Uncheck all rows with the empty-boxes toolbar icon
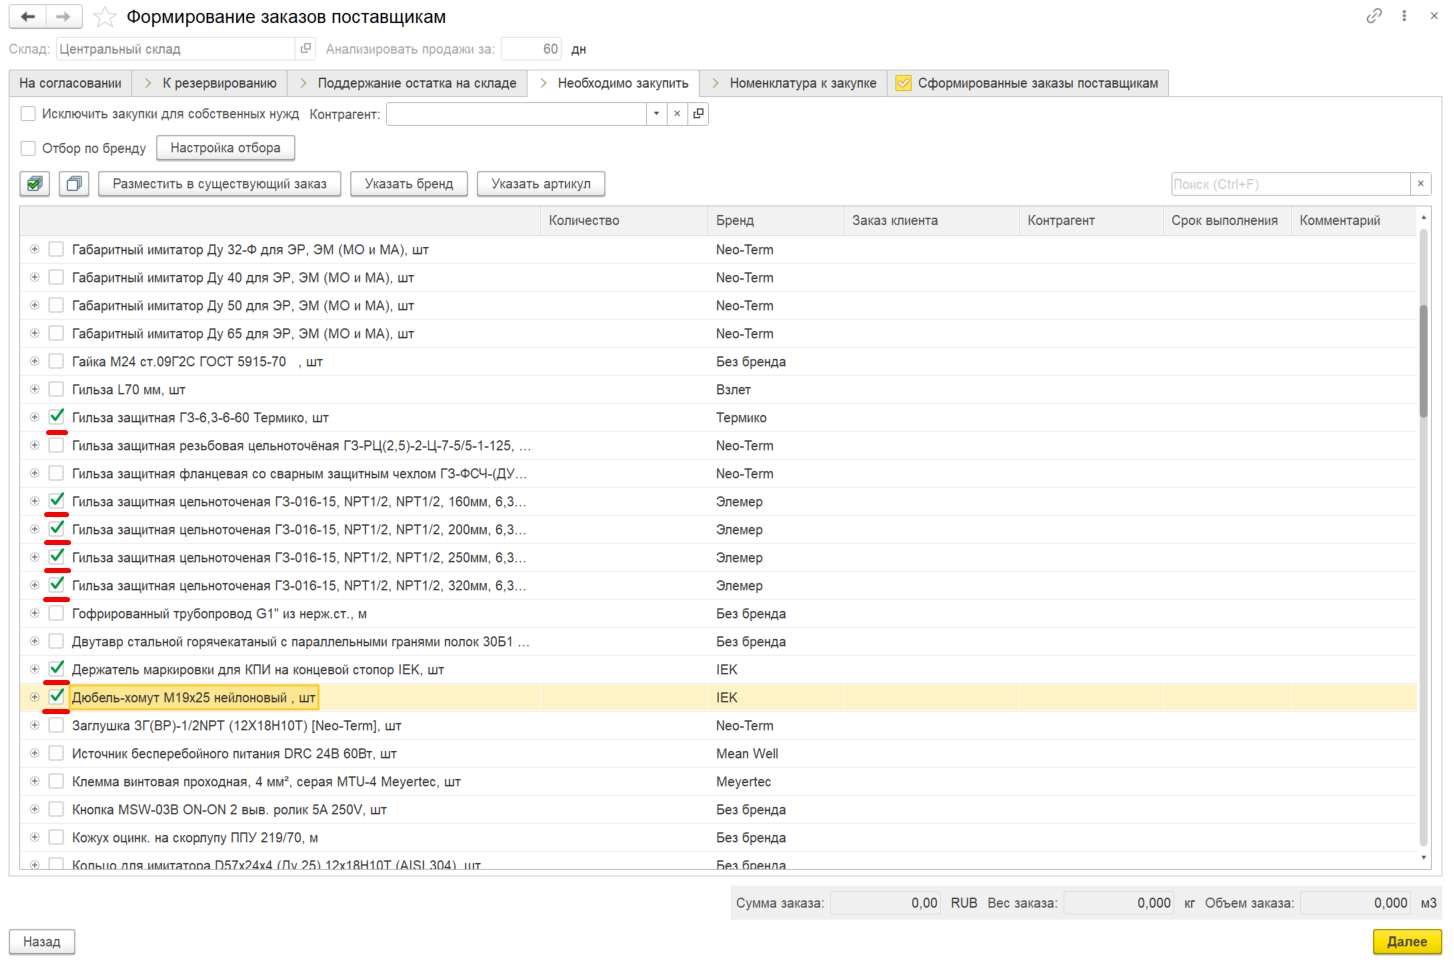The height and width of the screenshot is (964, 1454). coord(73,184)
